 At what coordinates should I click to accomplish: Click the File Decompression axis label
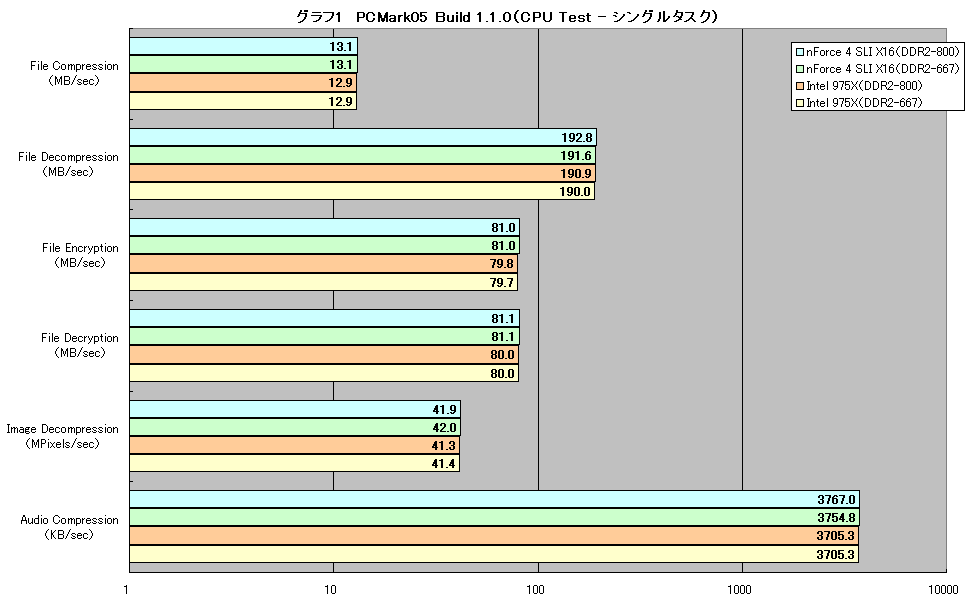(68, 164)
